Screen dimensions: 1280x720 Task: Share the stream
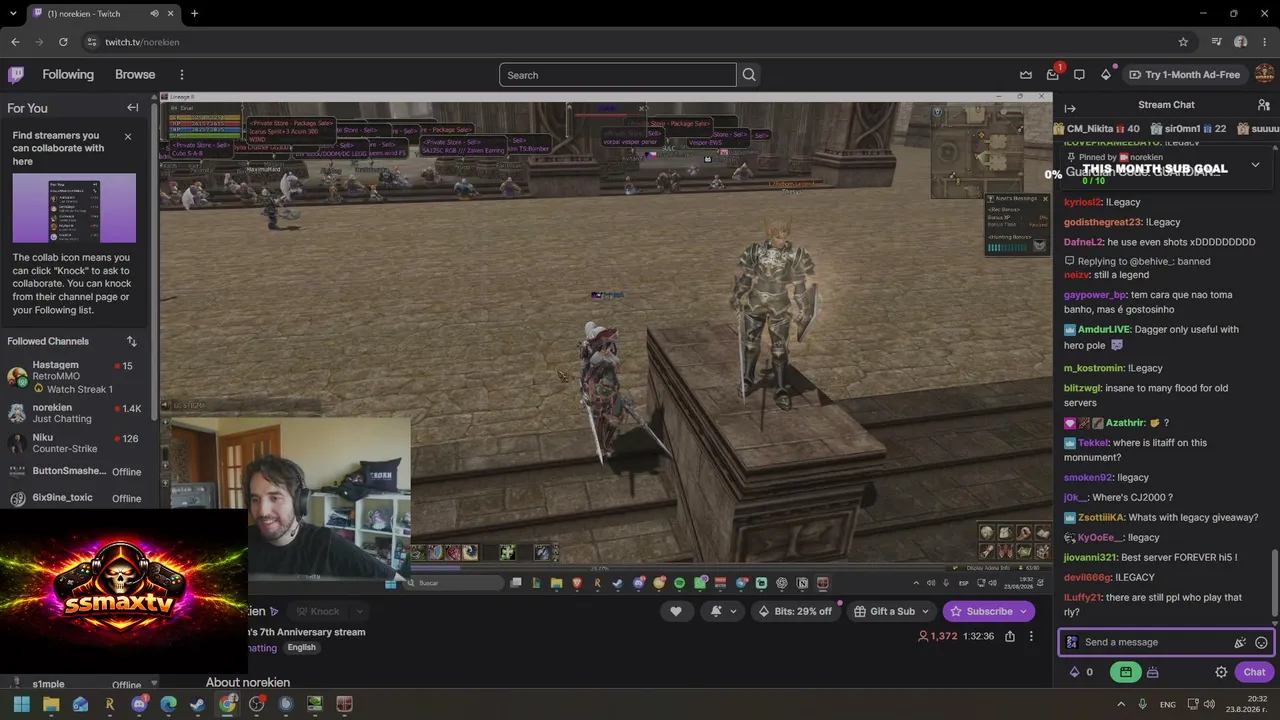1010,636
